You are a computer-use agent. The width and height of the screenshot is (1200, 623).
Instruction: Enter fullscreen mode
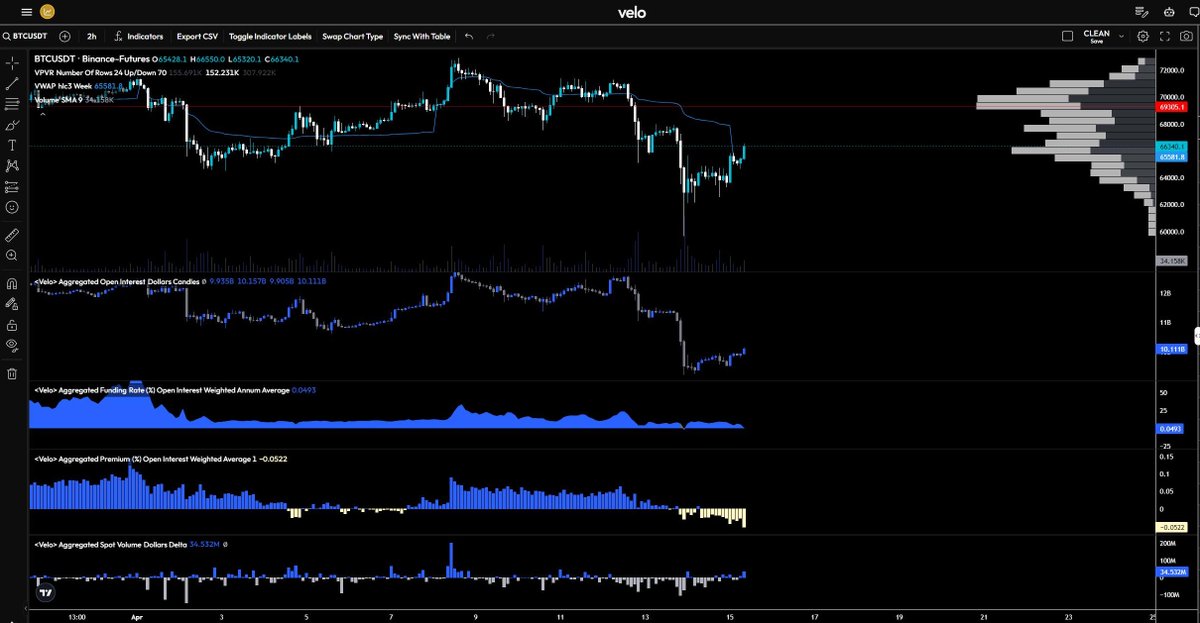coord(1163,36)
